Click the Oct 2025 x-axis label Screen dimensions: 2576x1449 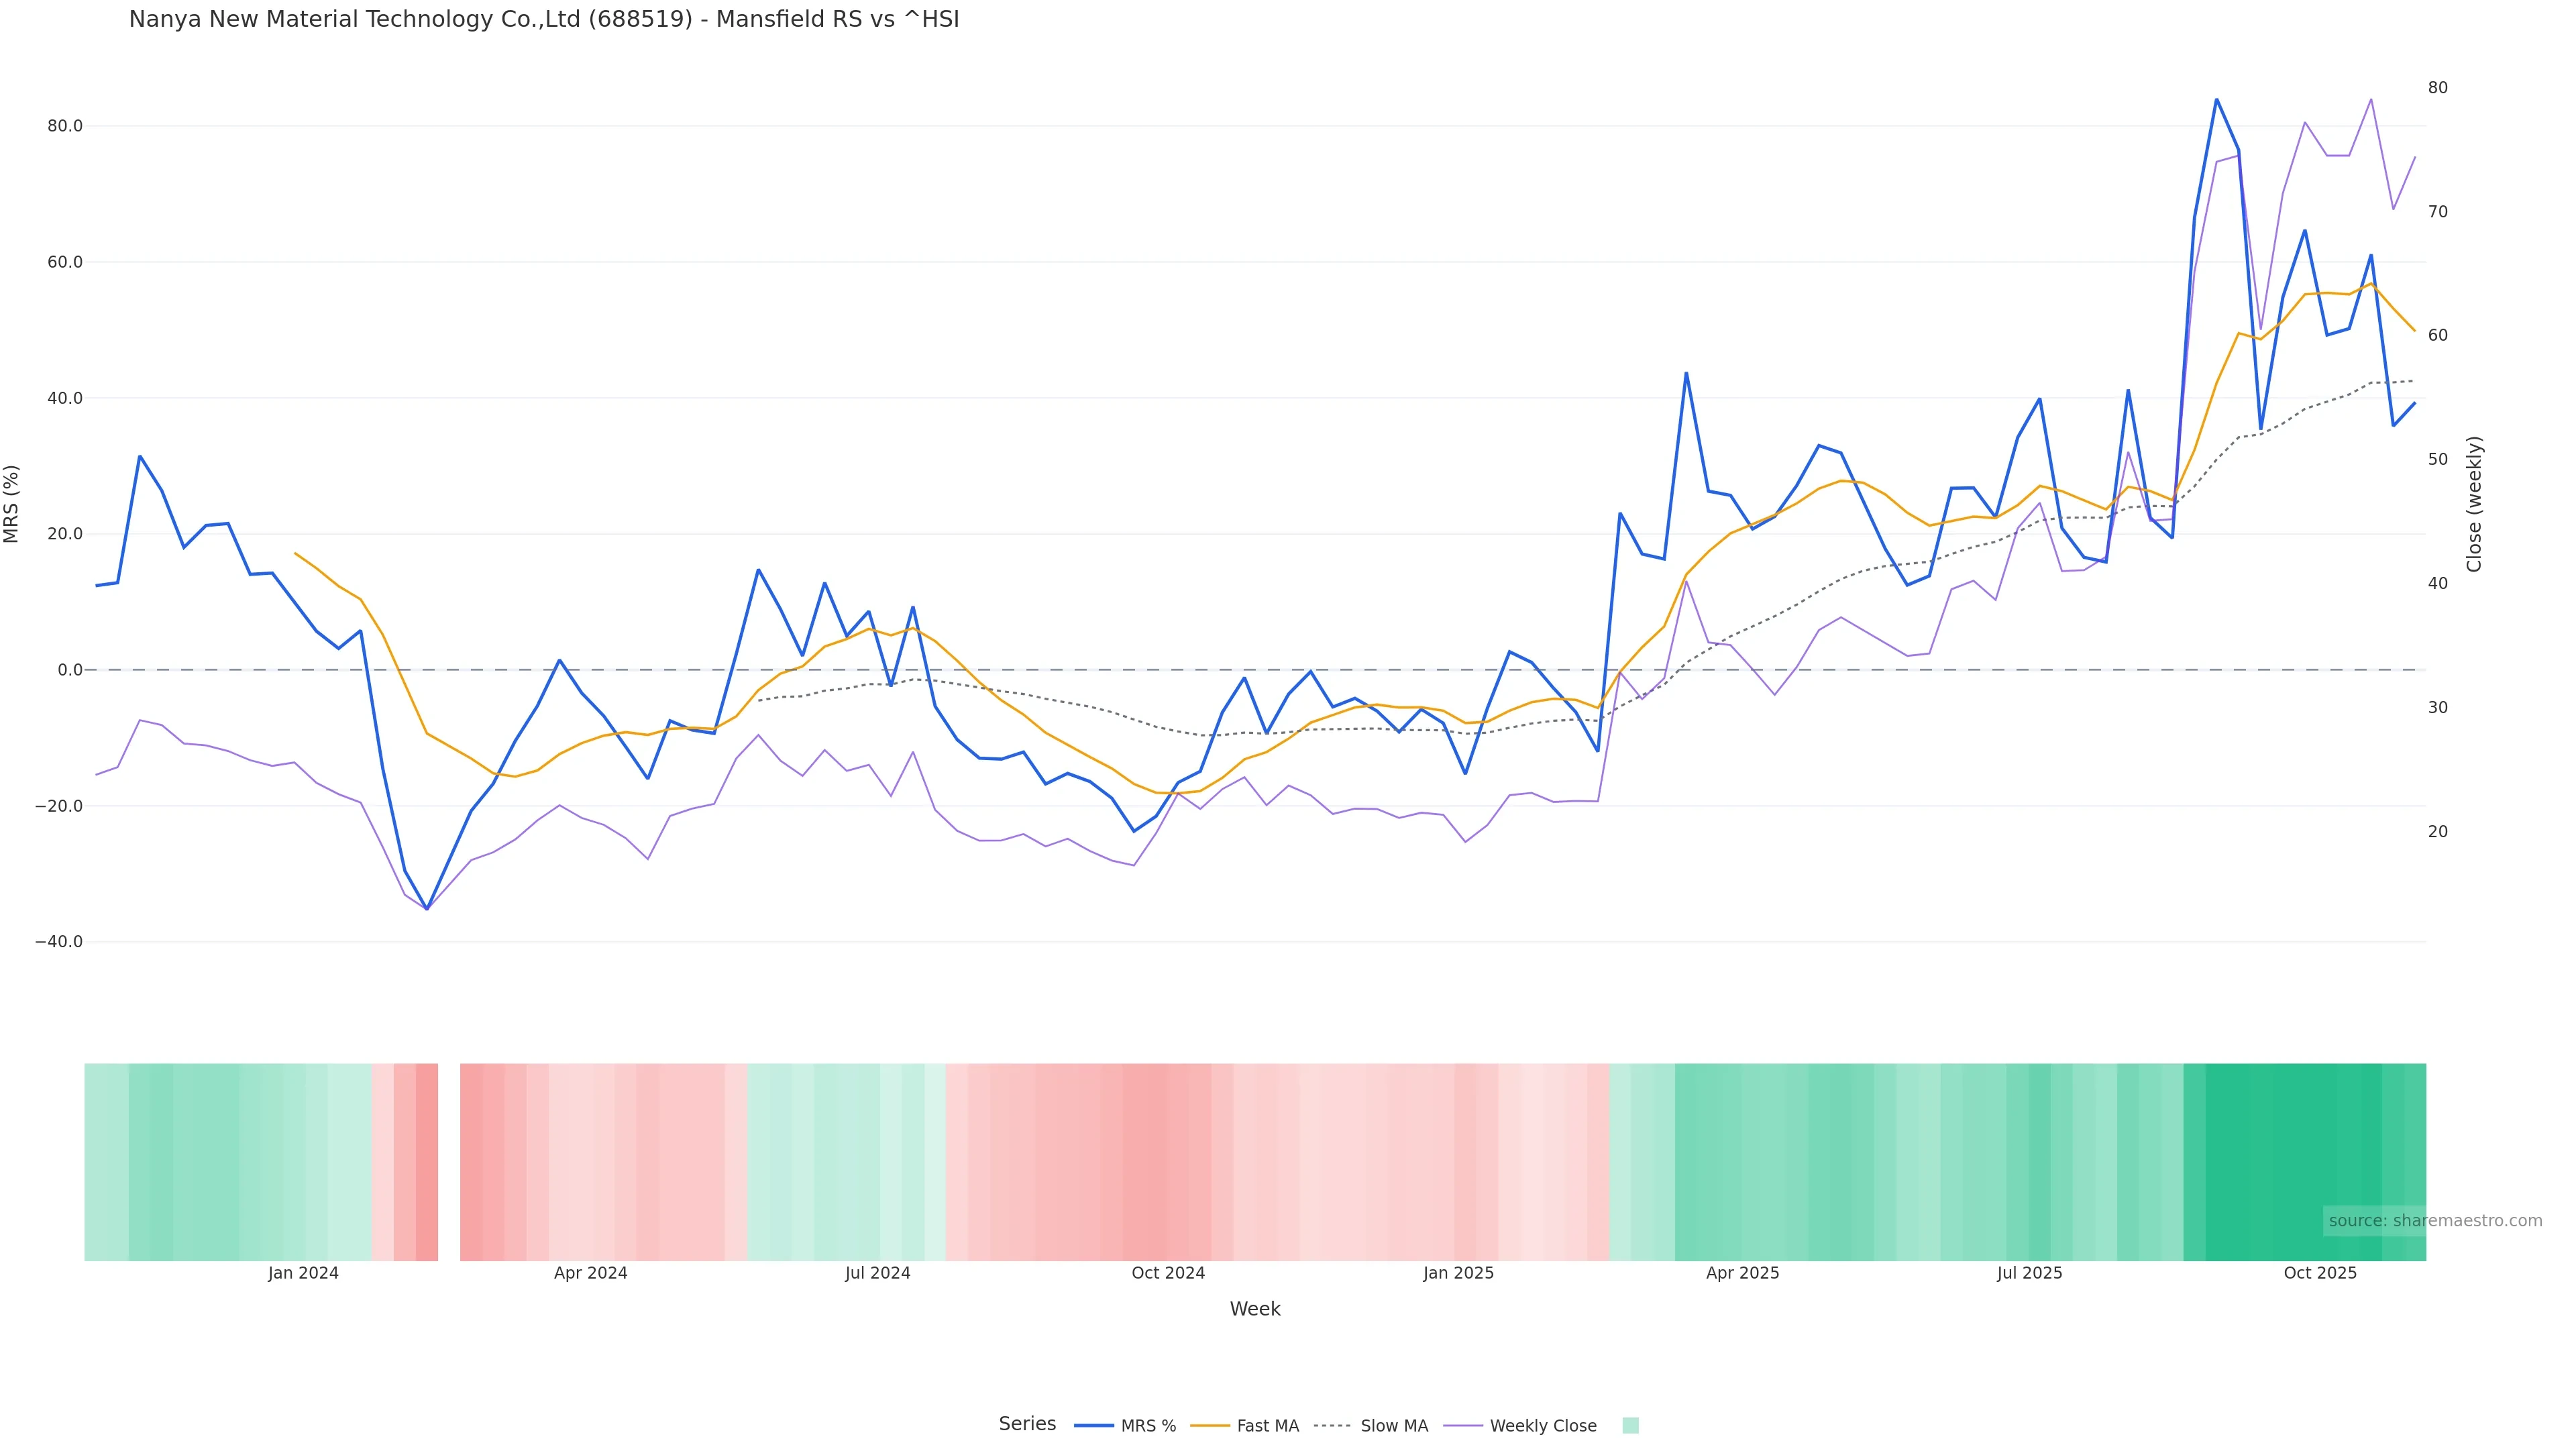pyautogui.click(x=2320, y=1273)
